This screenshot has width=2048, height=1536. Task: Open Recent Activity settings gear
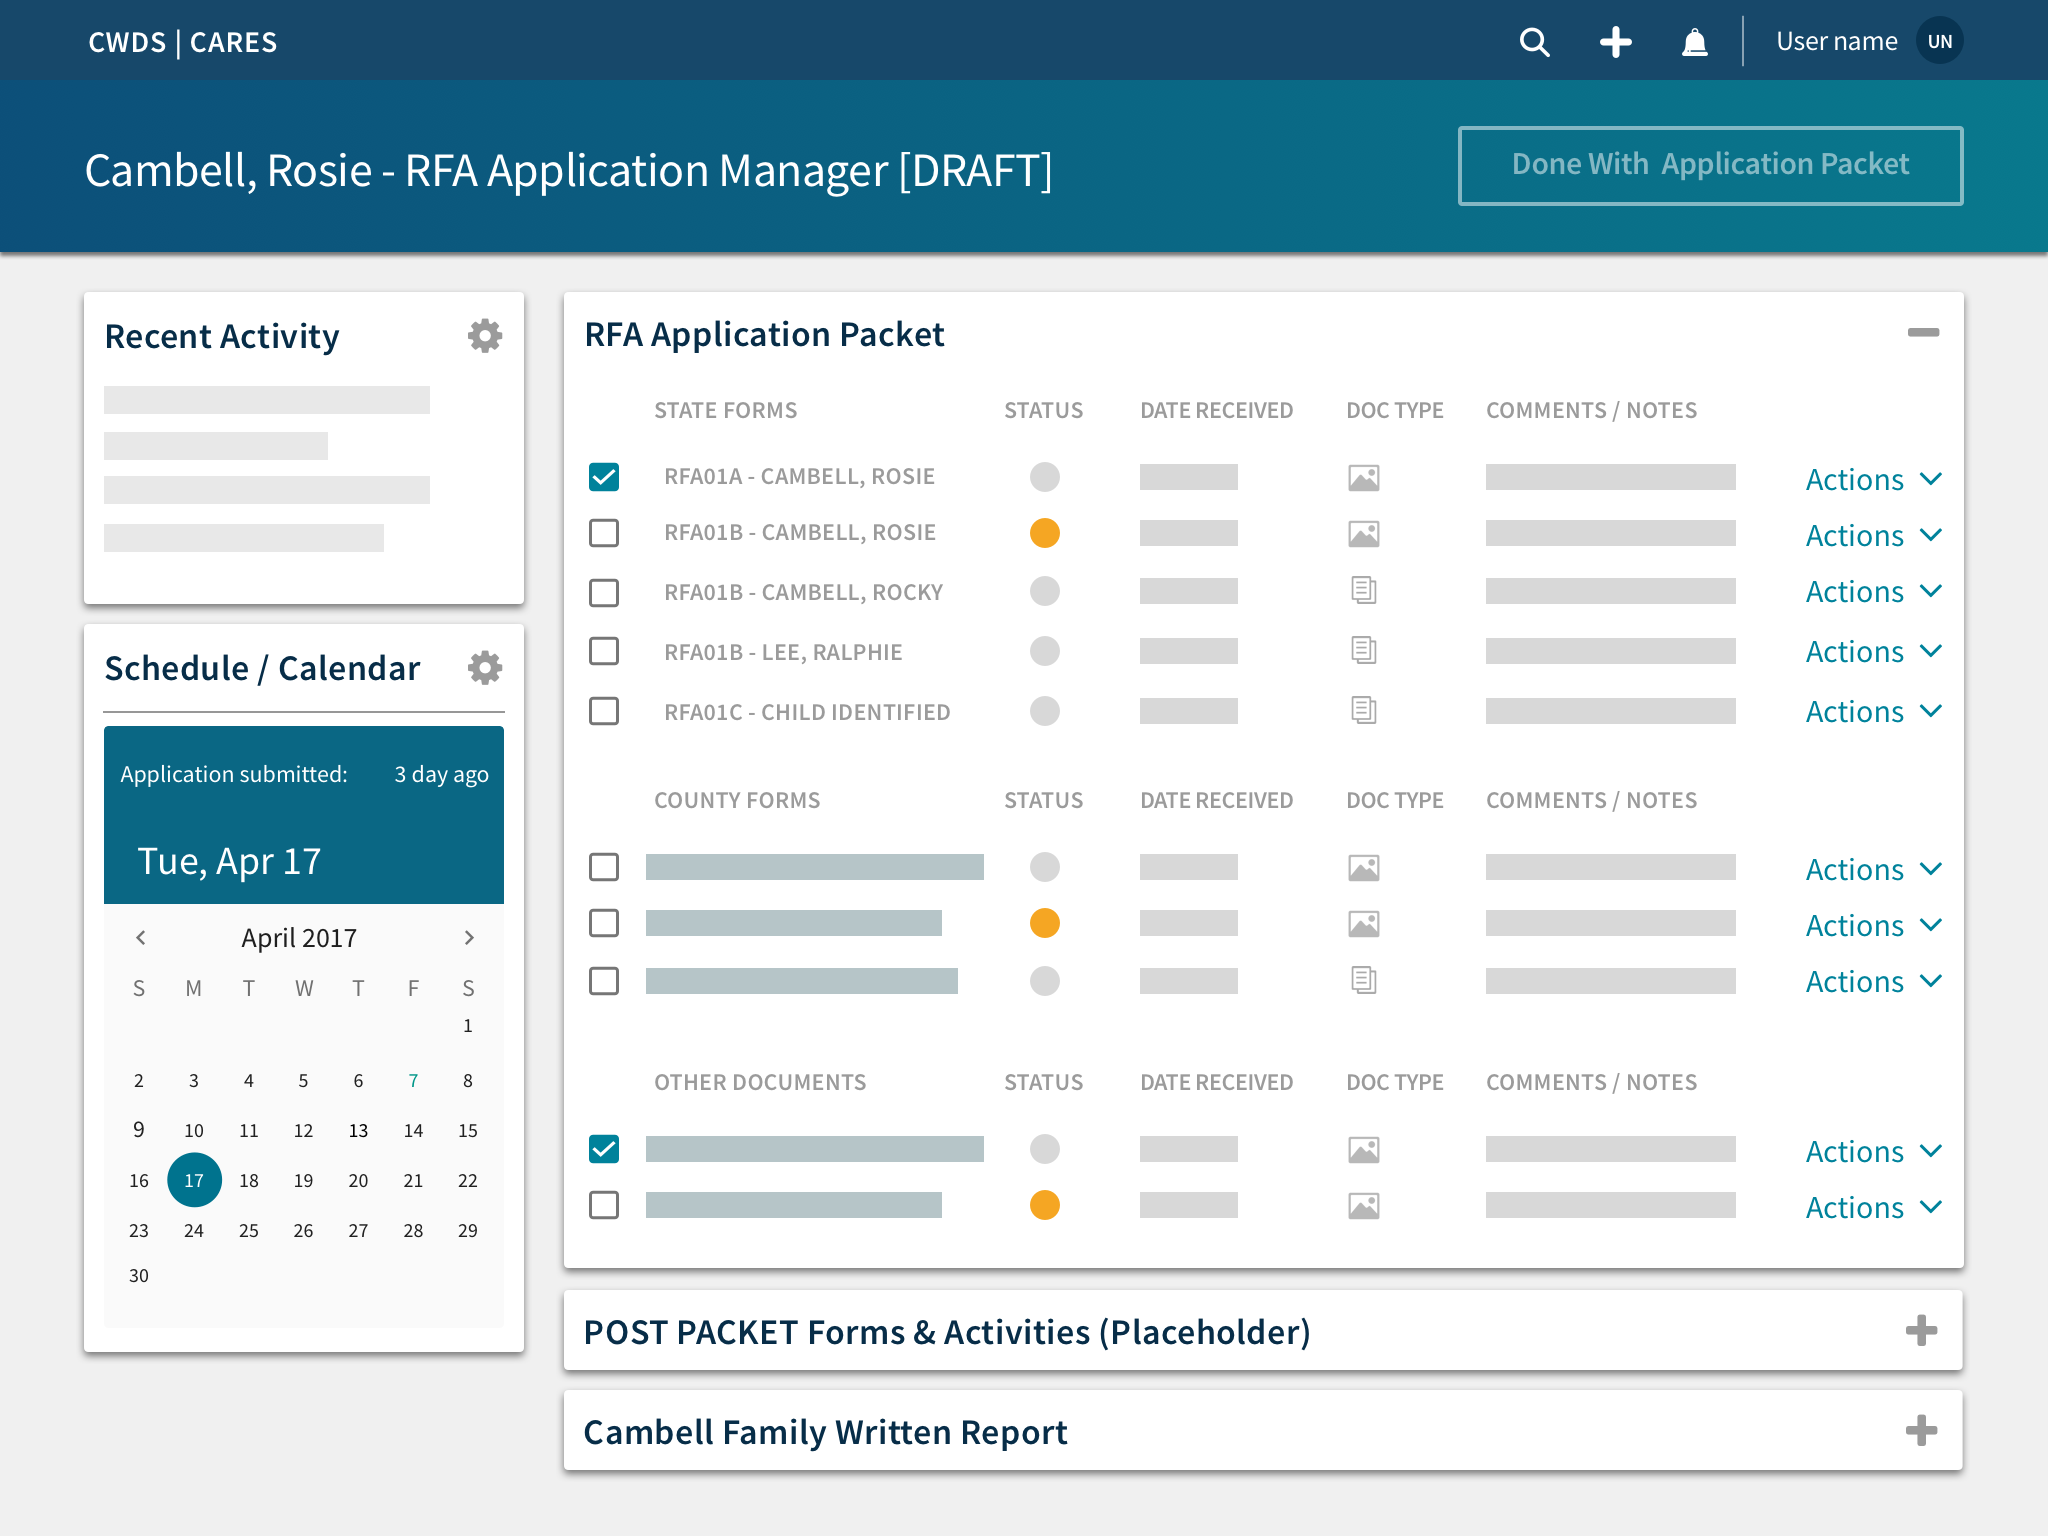[485, 336]
